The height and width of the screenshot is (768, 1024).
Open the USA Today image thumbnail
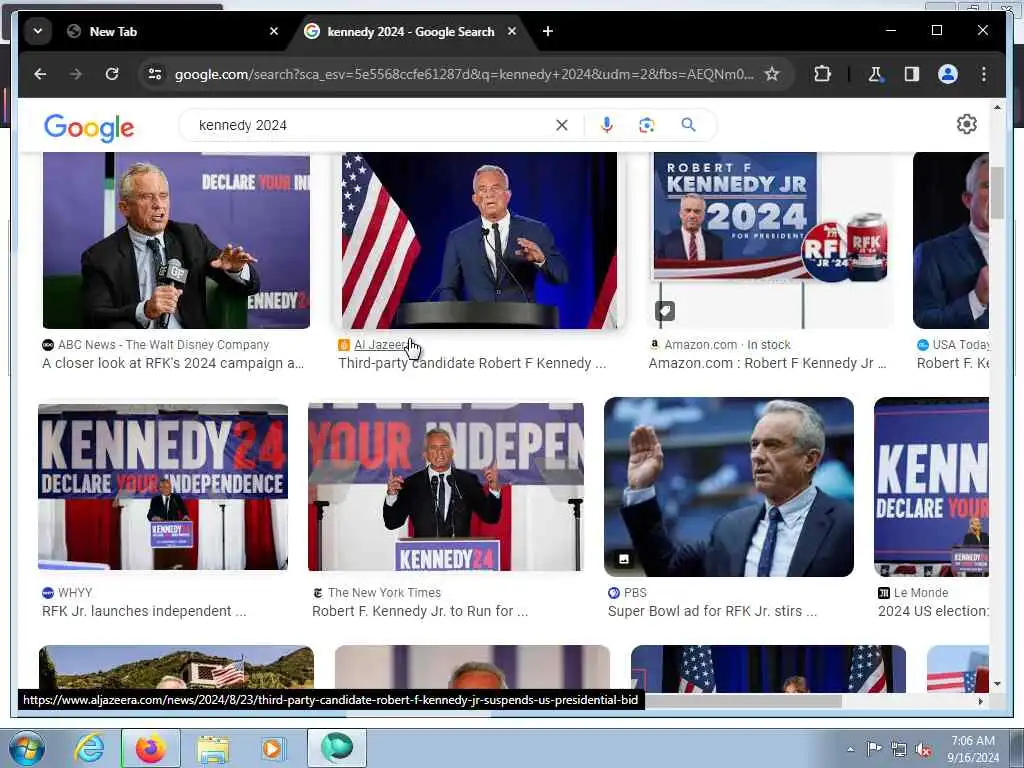tap(951, 240)
